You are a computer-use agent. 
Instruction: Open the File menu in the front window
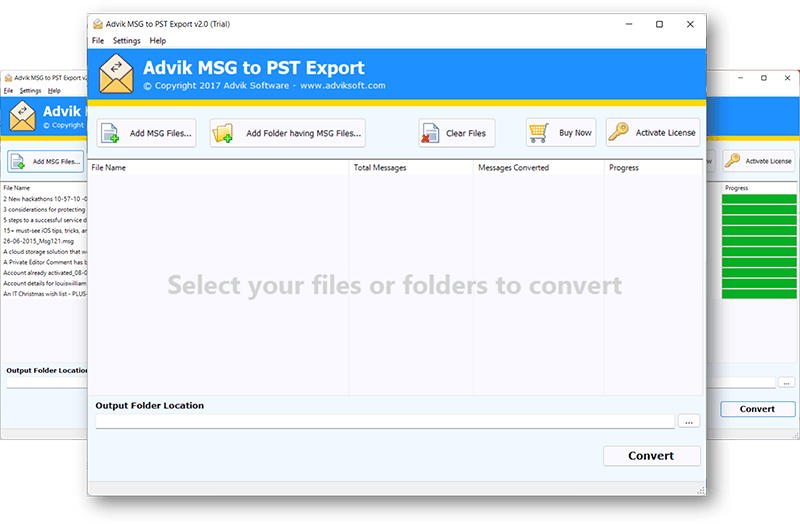(98, 41)
